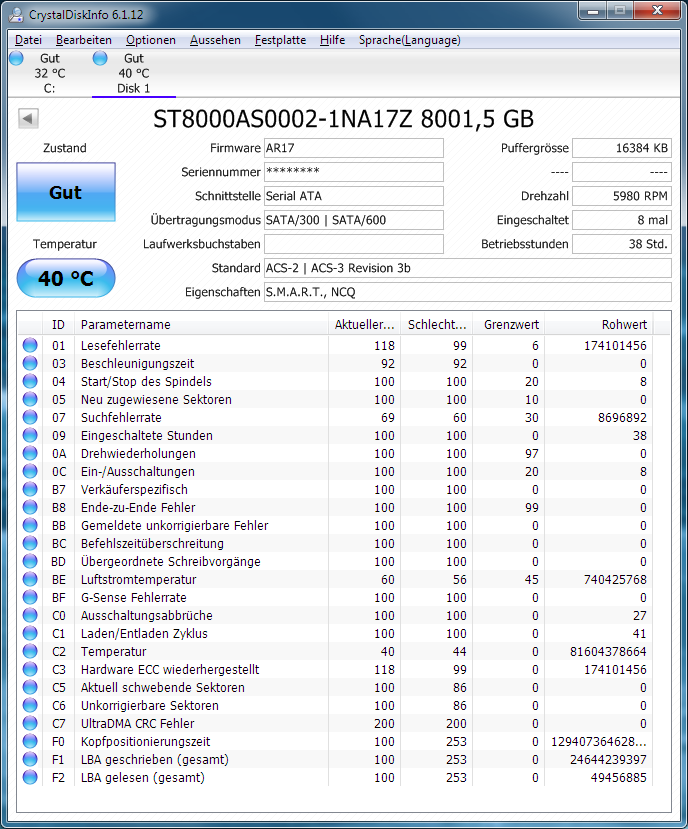Click the Eingeschaltet value 8 mal

pos(622,220)
